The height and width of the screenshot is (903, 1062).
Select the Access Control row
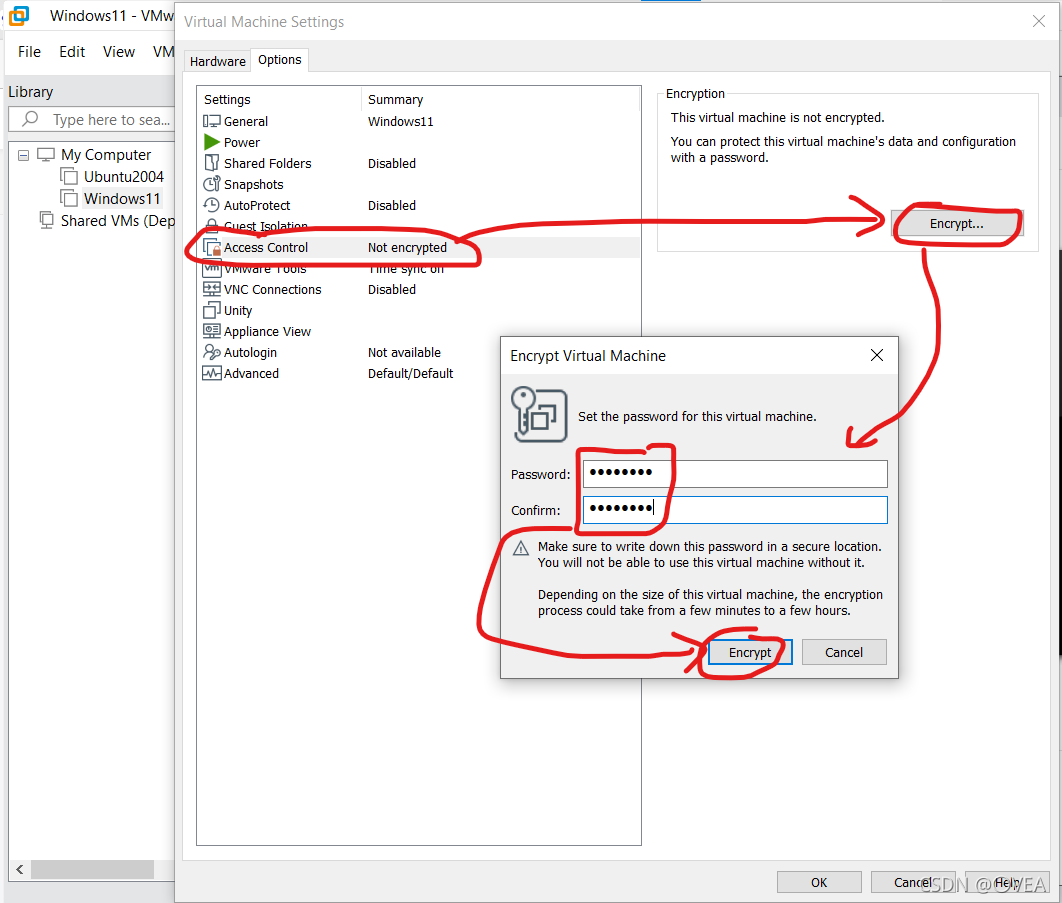[x=419, y=247]
